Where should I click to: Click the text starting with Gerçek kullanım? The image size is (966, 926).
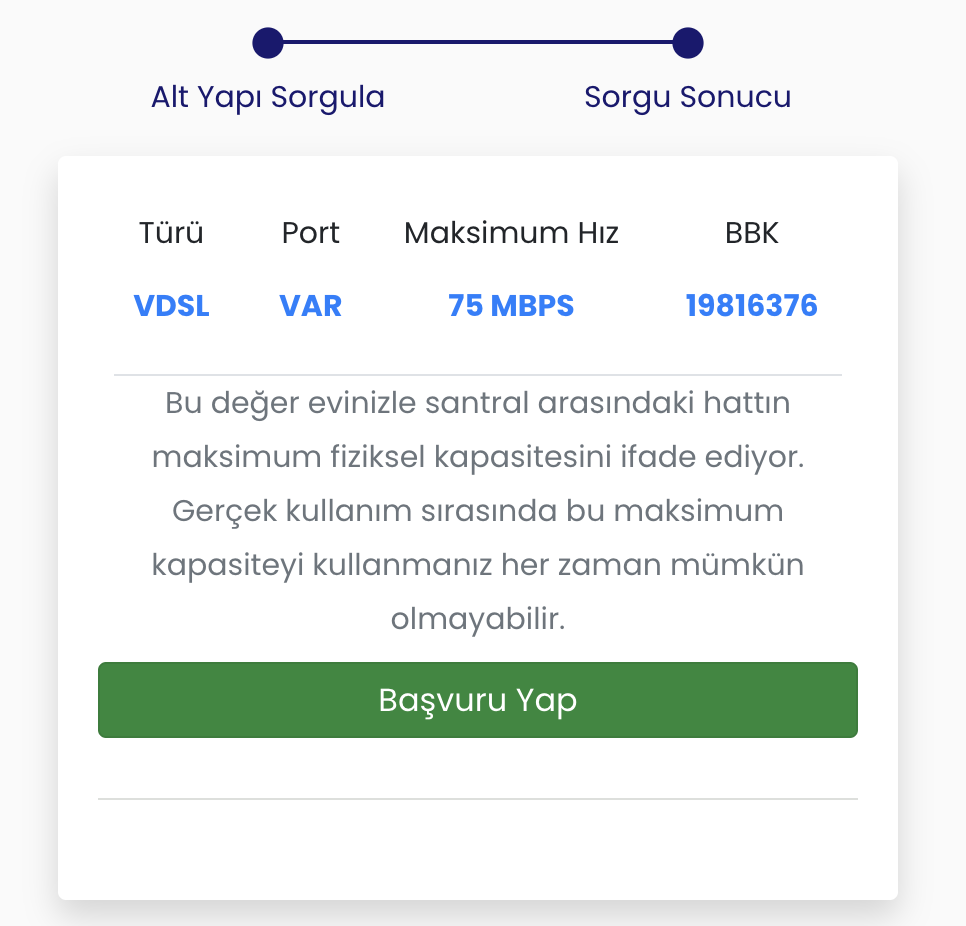tap(478, 511)
